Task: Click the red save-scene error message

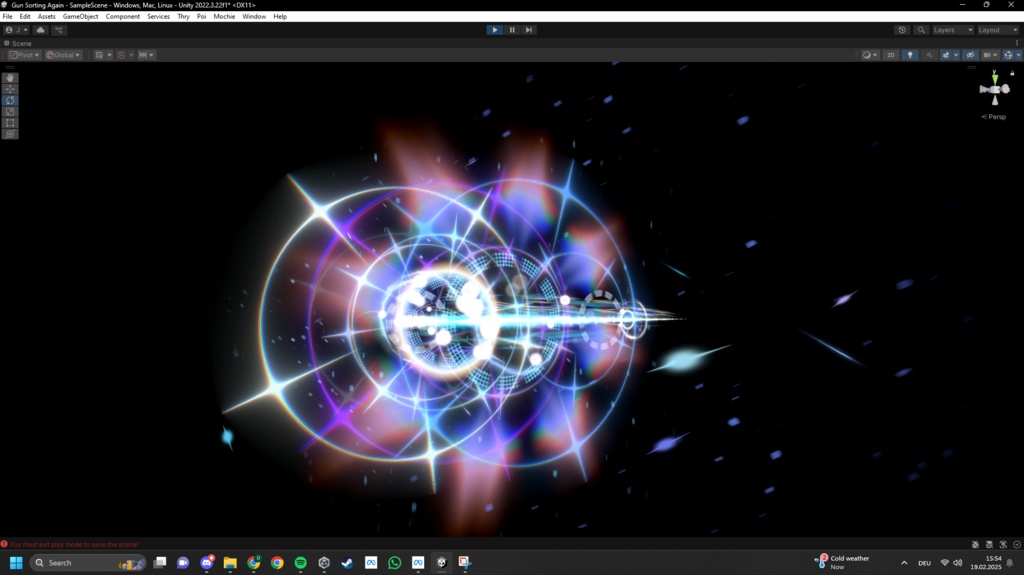Action: click(70, 544)
